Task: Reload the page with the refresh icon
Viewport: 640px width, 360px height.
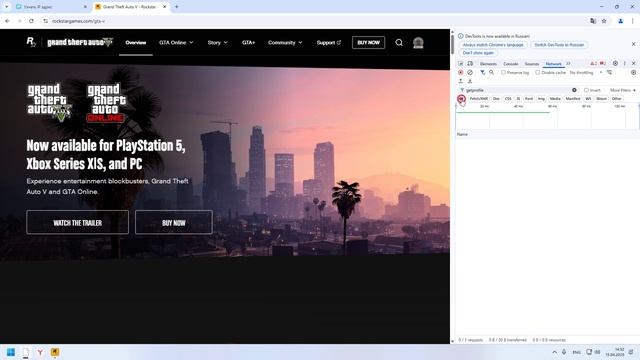Action: (x=31, y=21)
